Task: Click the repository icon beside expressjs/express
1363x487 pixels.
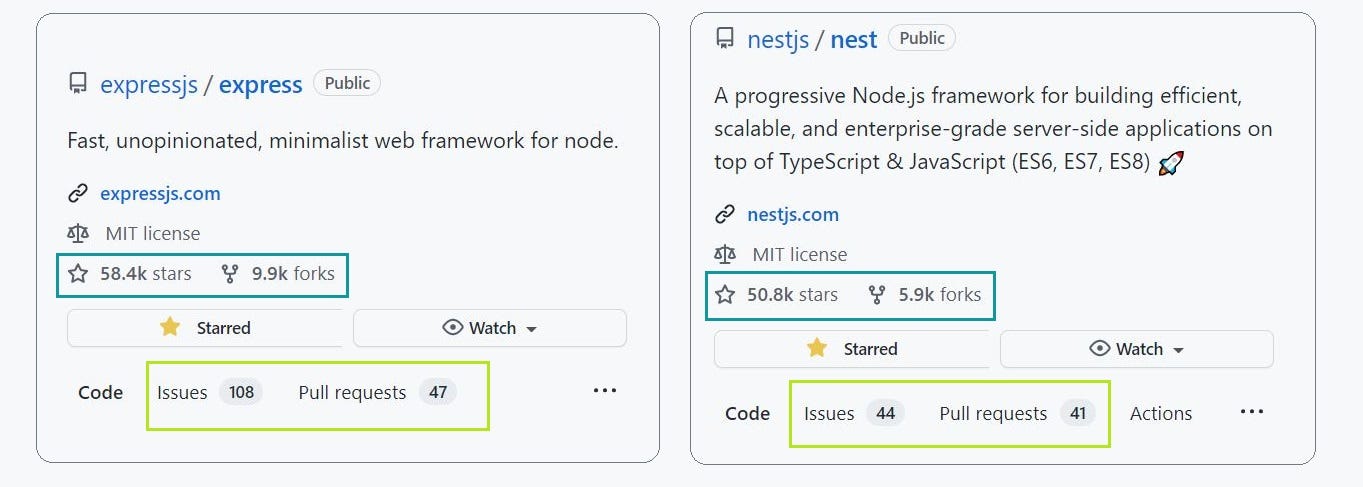Action: (x=78, y=84)
